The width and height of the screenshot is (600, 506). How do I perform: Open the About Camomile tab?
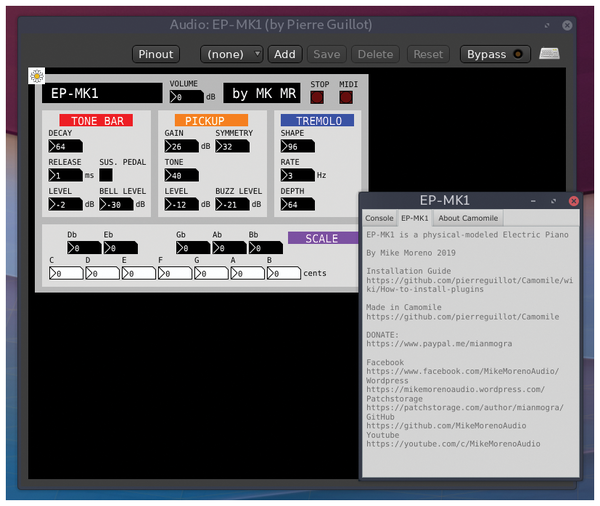468,218
